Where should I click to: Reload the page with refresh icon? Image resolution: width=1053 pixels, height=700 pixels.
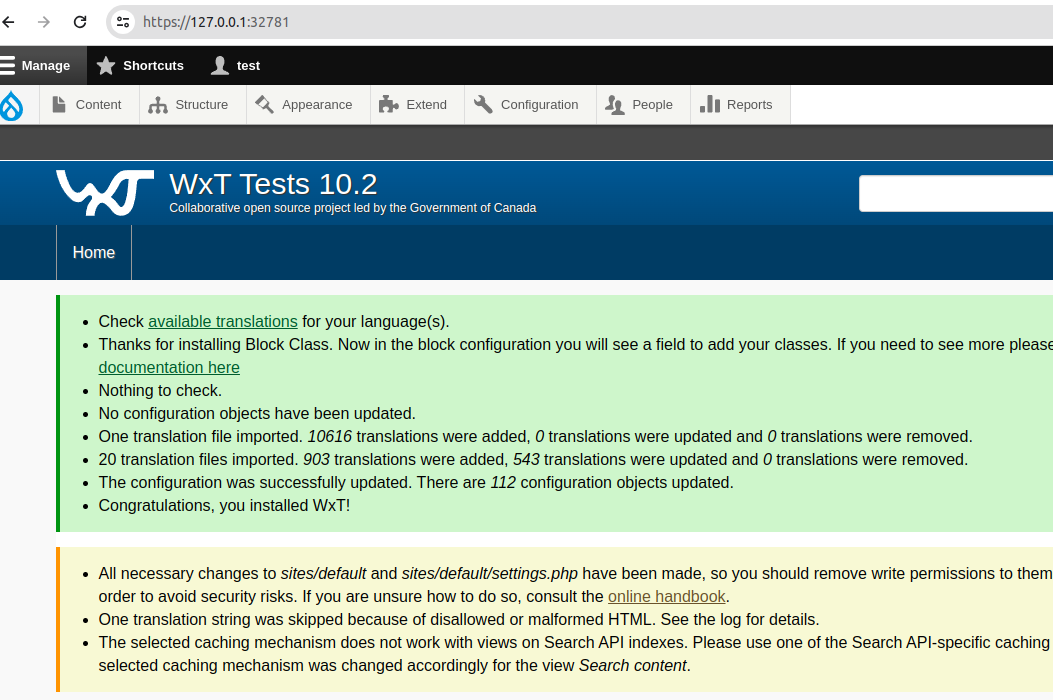80,22
